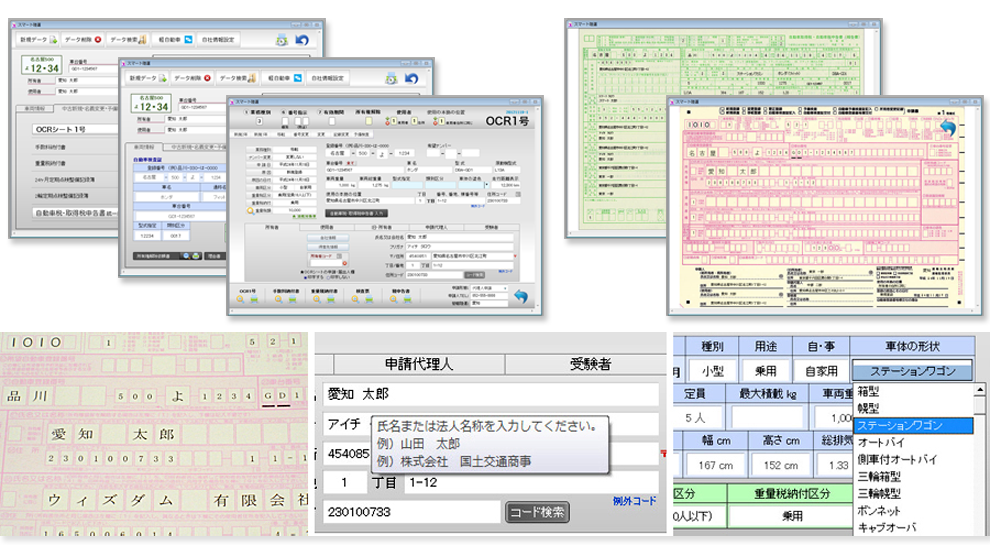990x545 pixels.
Task: Click scrollbar up arrow of 車体の形状 list
Action: pyautogui.click(x=980, y=390)
